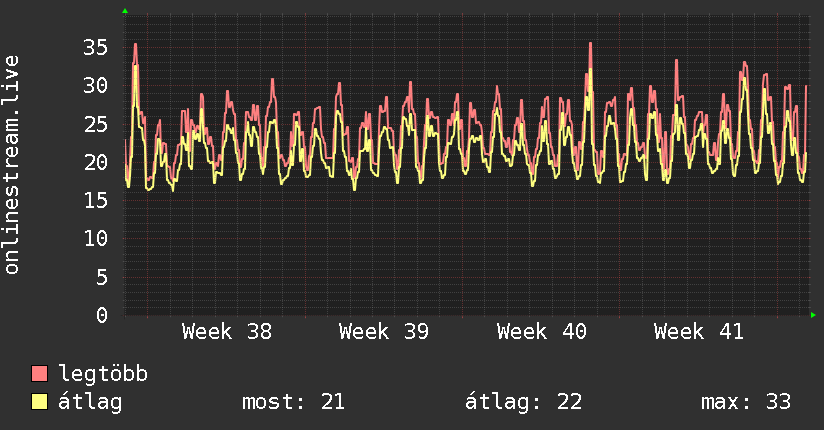Click the 'max: 33' statistic

click(x=746, y=402)
